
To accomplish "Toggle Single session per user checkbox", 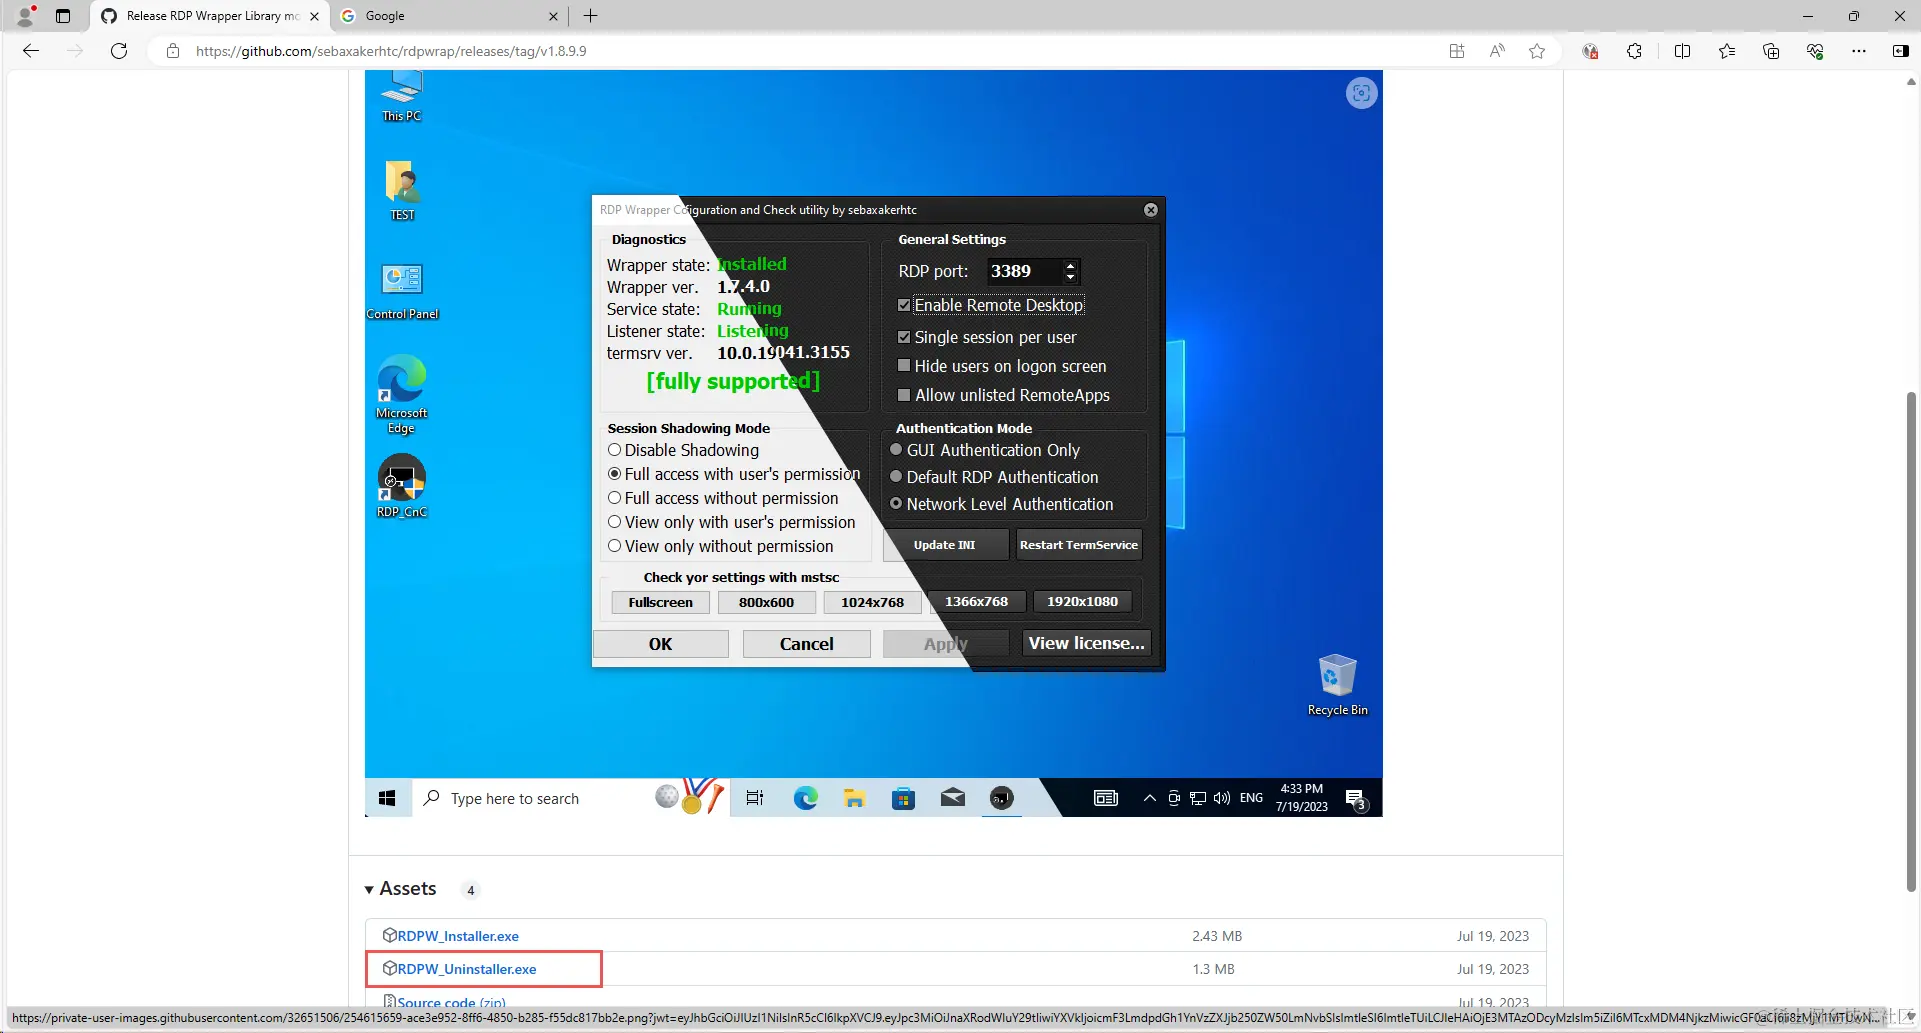I will 904,337.
